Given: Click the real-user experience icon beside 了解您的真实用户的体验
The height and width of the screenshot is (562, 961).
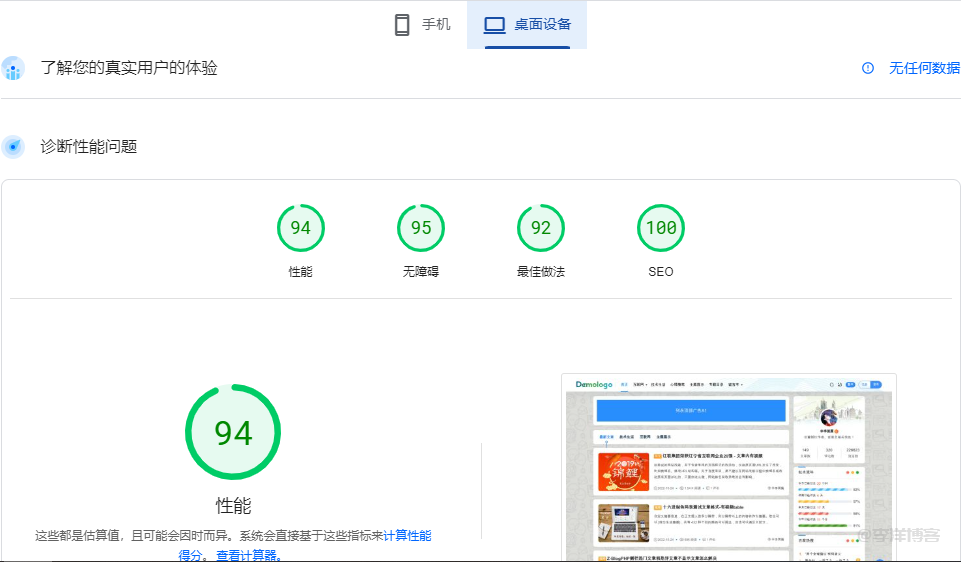Looking at the screenshot, I should (13, 68).
